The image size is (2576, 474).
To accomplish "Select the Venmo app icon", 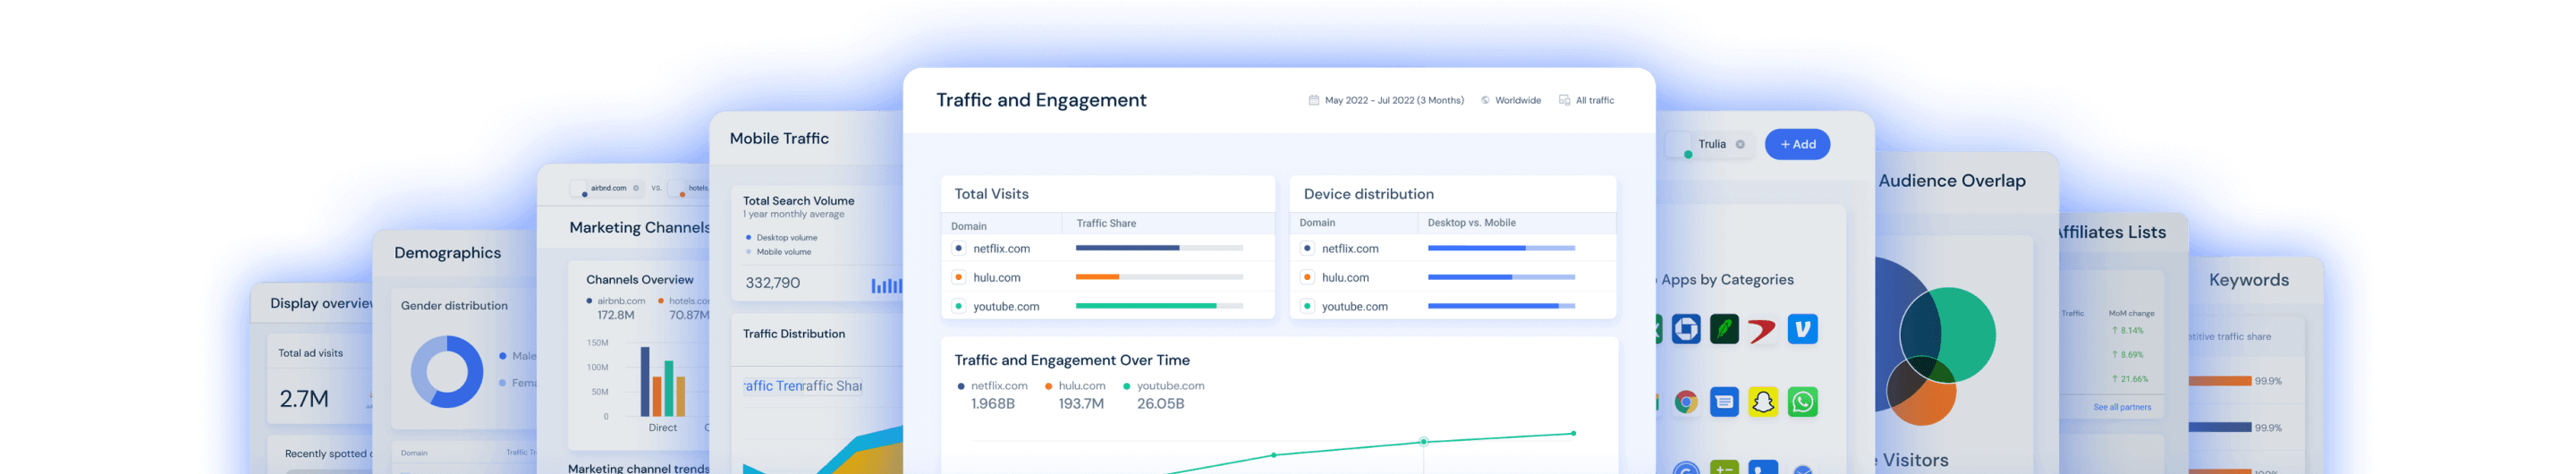I will [1802, 329].
